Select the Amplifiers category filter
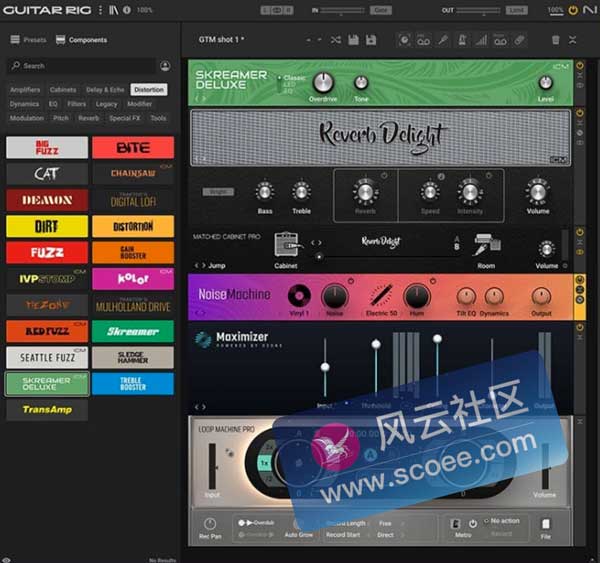 point(25,90)
